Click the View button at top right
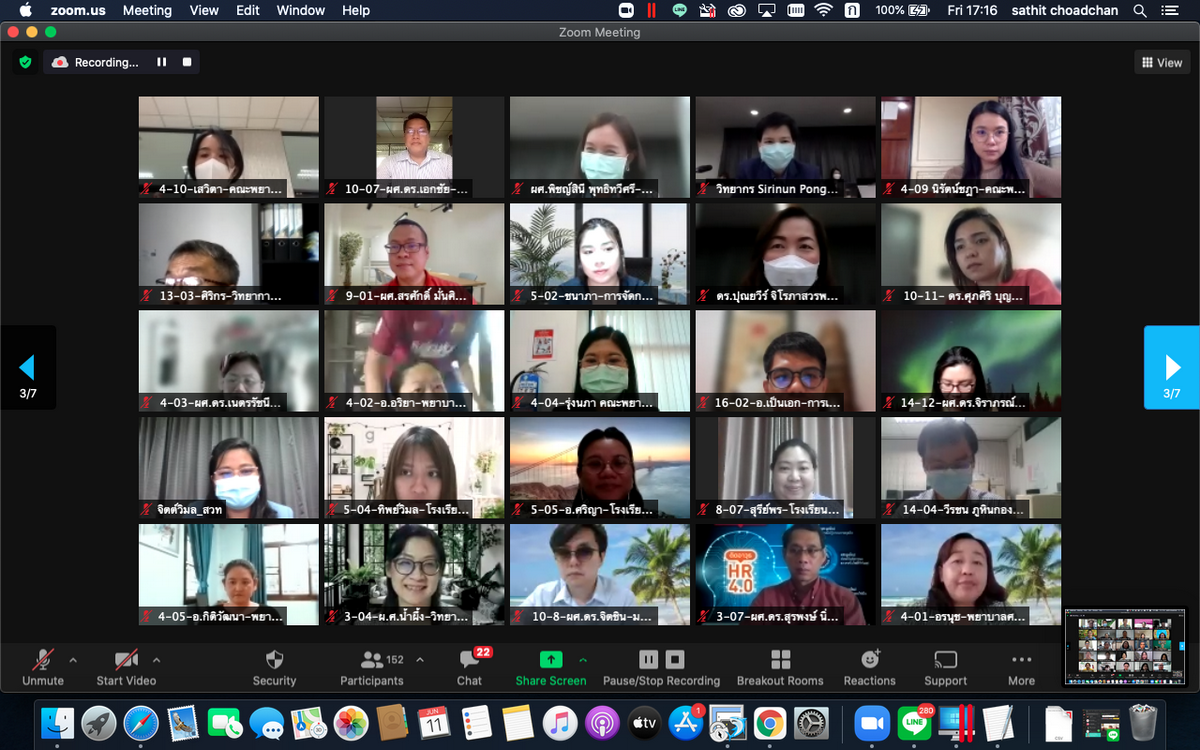 [1160, 62]
